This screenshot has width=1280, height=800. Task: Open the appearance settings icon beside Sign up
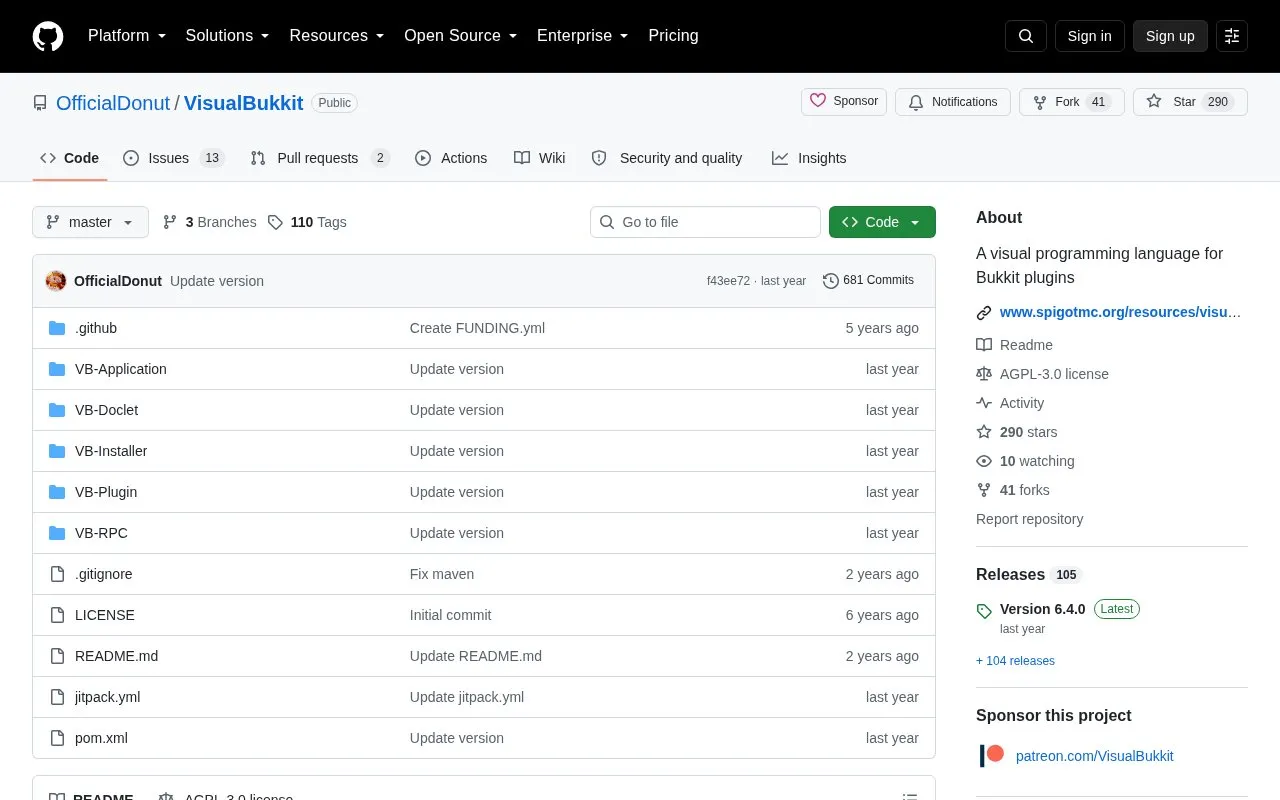[1232, 36]
